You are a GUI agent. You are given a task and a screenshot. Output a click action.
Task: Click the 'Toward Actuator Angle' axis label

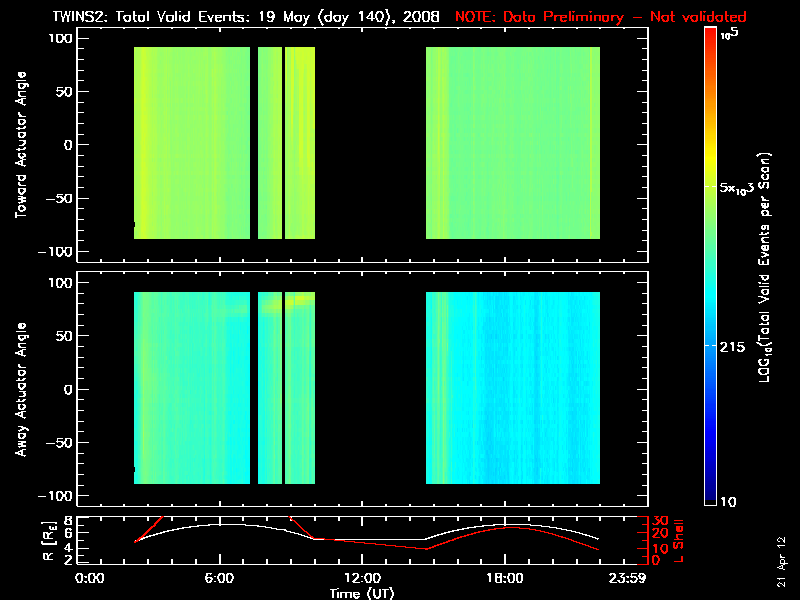coord(18,145)
